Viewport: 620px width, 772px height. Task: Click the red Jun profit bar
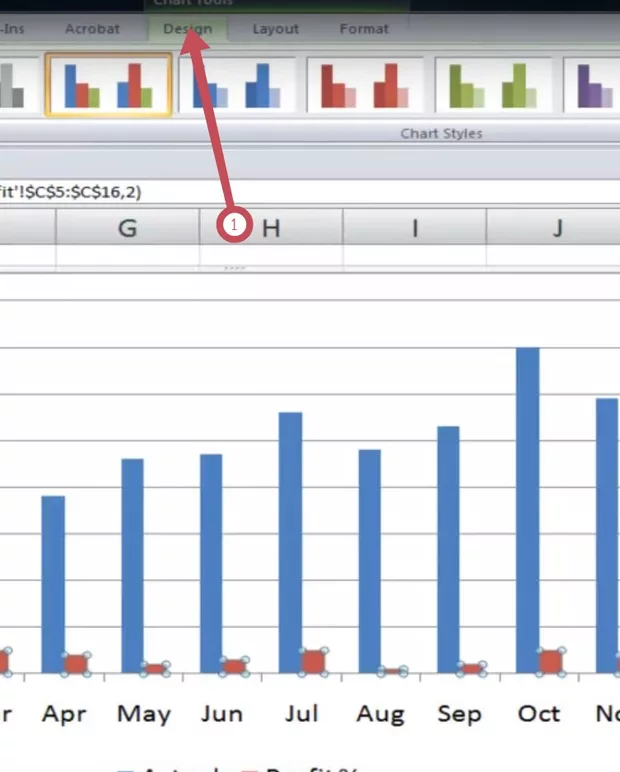pos(234,667)
